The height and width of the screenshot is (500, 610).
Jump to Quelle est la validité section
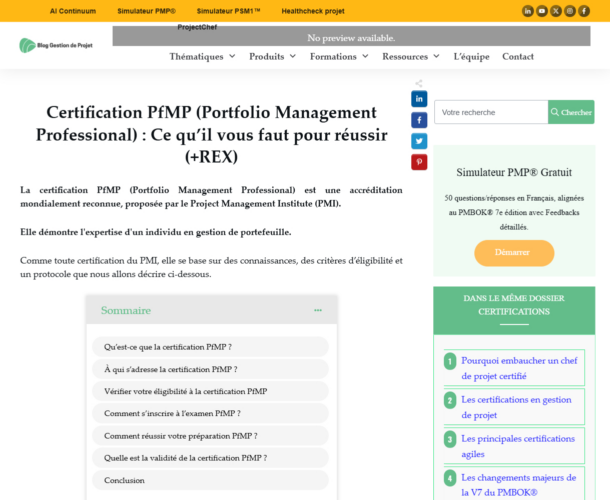tap(210, 458)
